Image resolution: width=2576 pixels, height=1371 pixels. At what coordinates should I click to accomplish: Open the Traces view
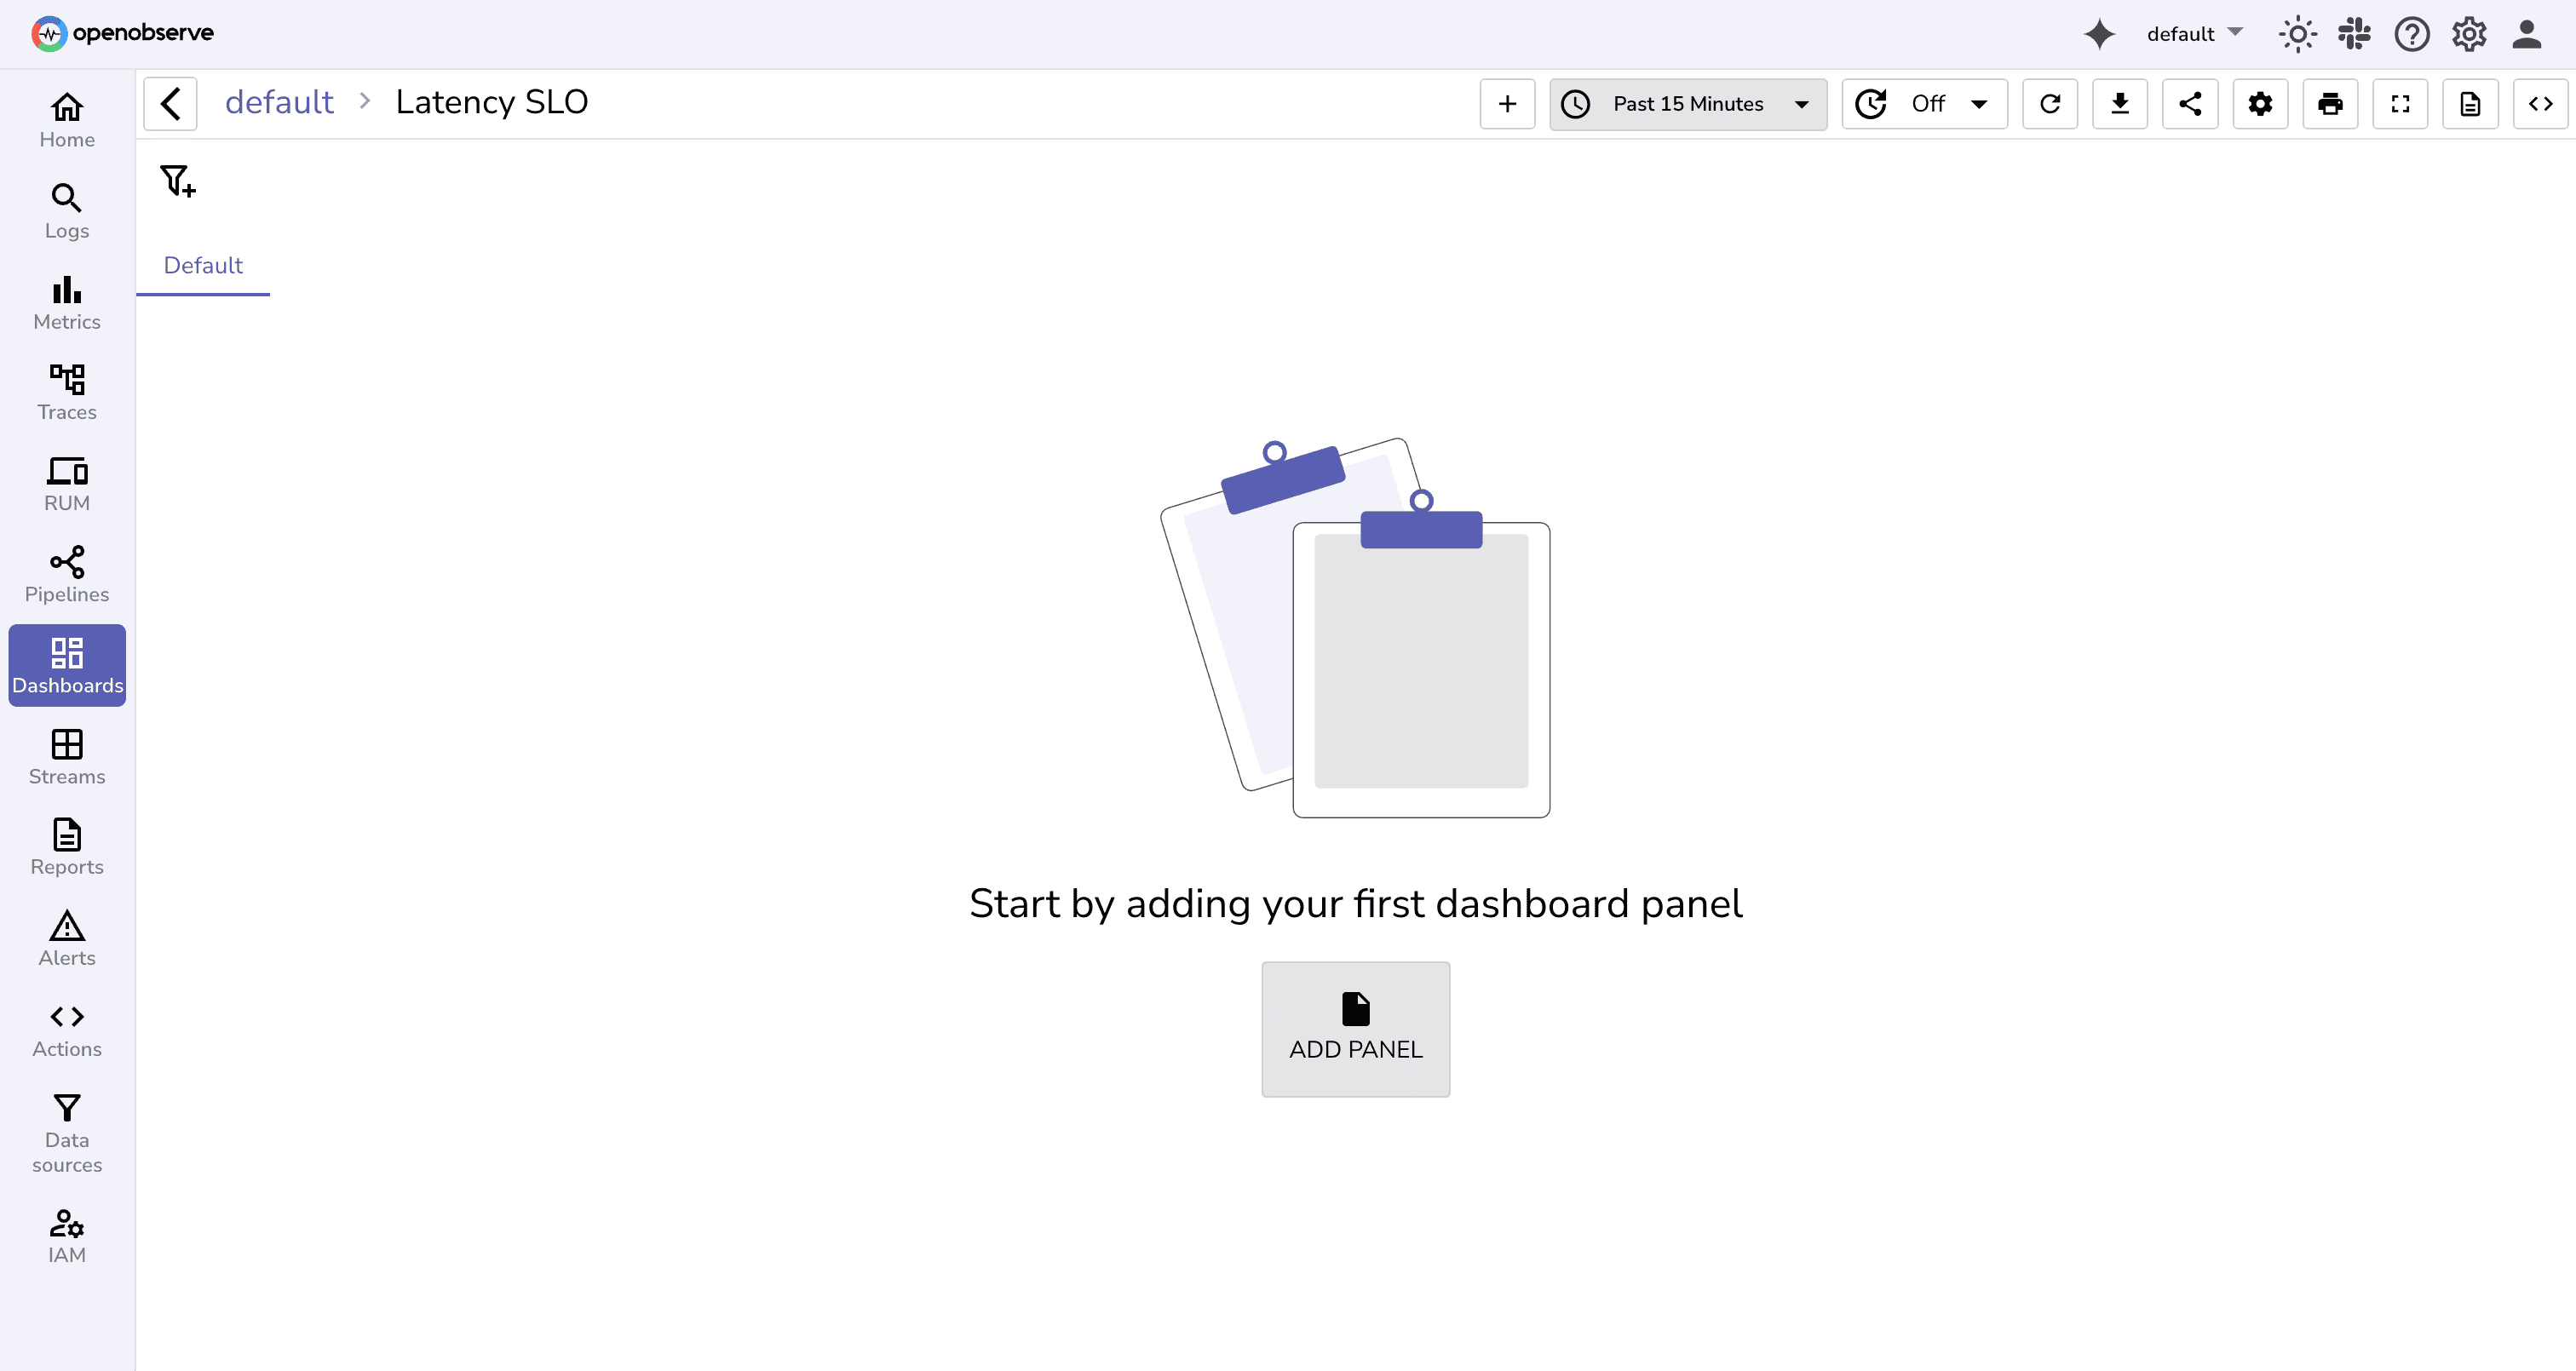point(66,392)
